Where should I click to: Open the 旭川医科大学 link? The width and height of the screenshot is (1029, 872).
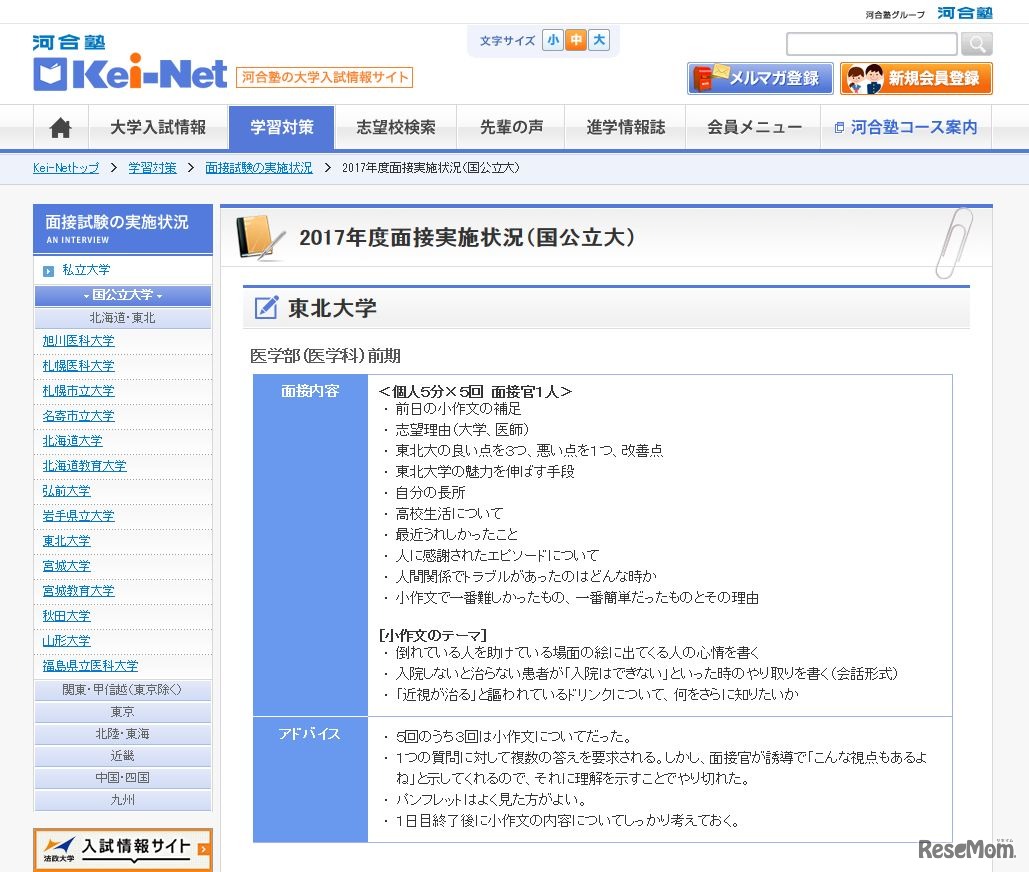[x=78, y=341]
